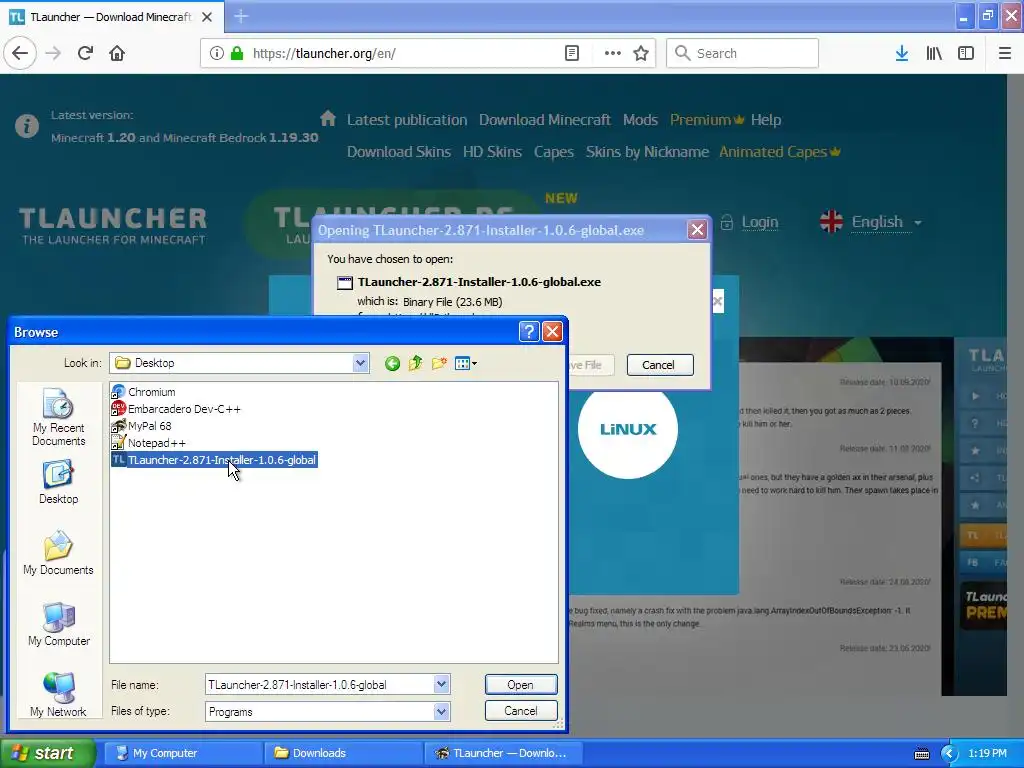Viewport: 1024px width, 768px height.
Task: Open Download Minecraft site menu item
Action: point(545,120)
